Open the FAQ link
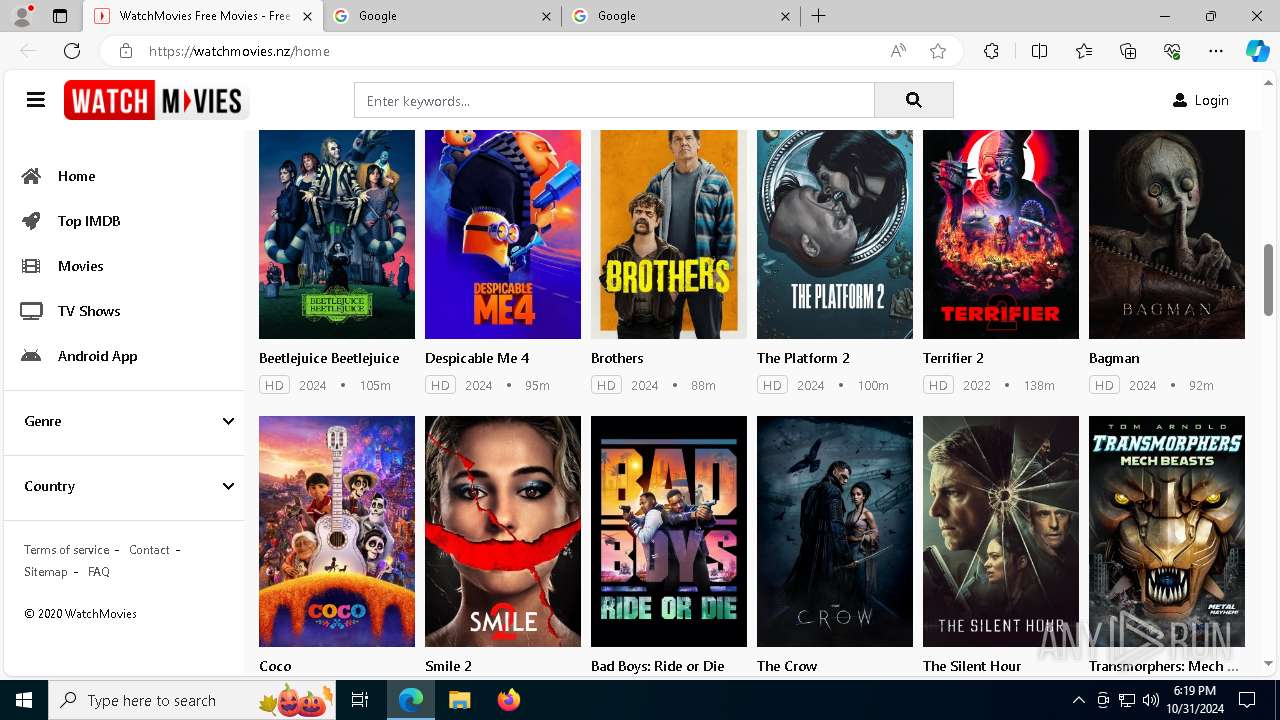1280x720 pixels. coord(99,572)
